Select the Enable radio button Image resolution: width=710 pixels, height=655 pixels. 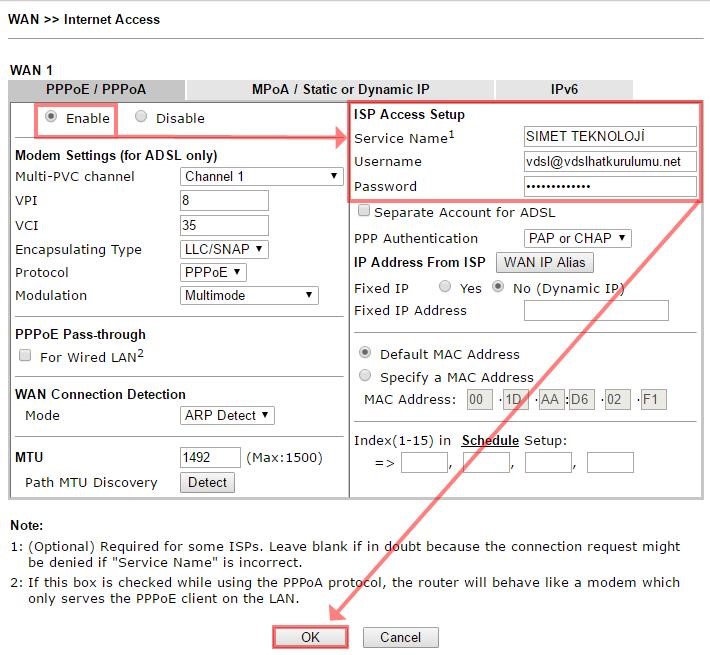[51, 117]
